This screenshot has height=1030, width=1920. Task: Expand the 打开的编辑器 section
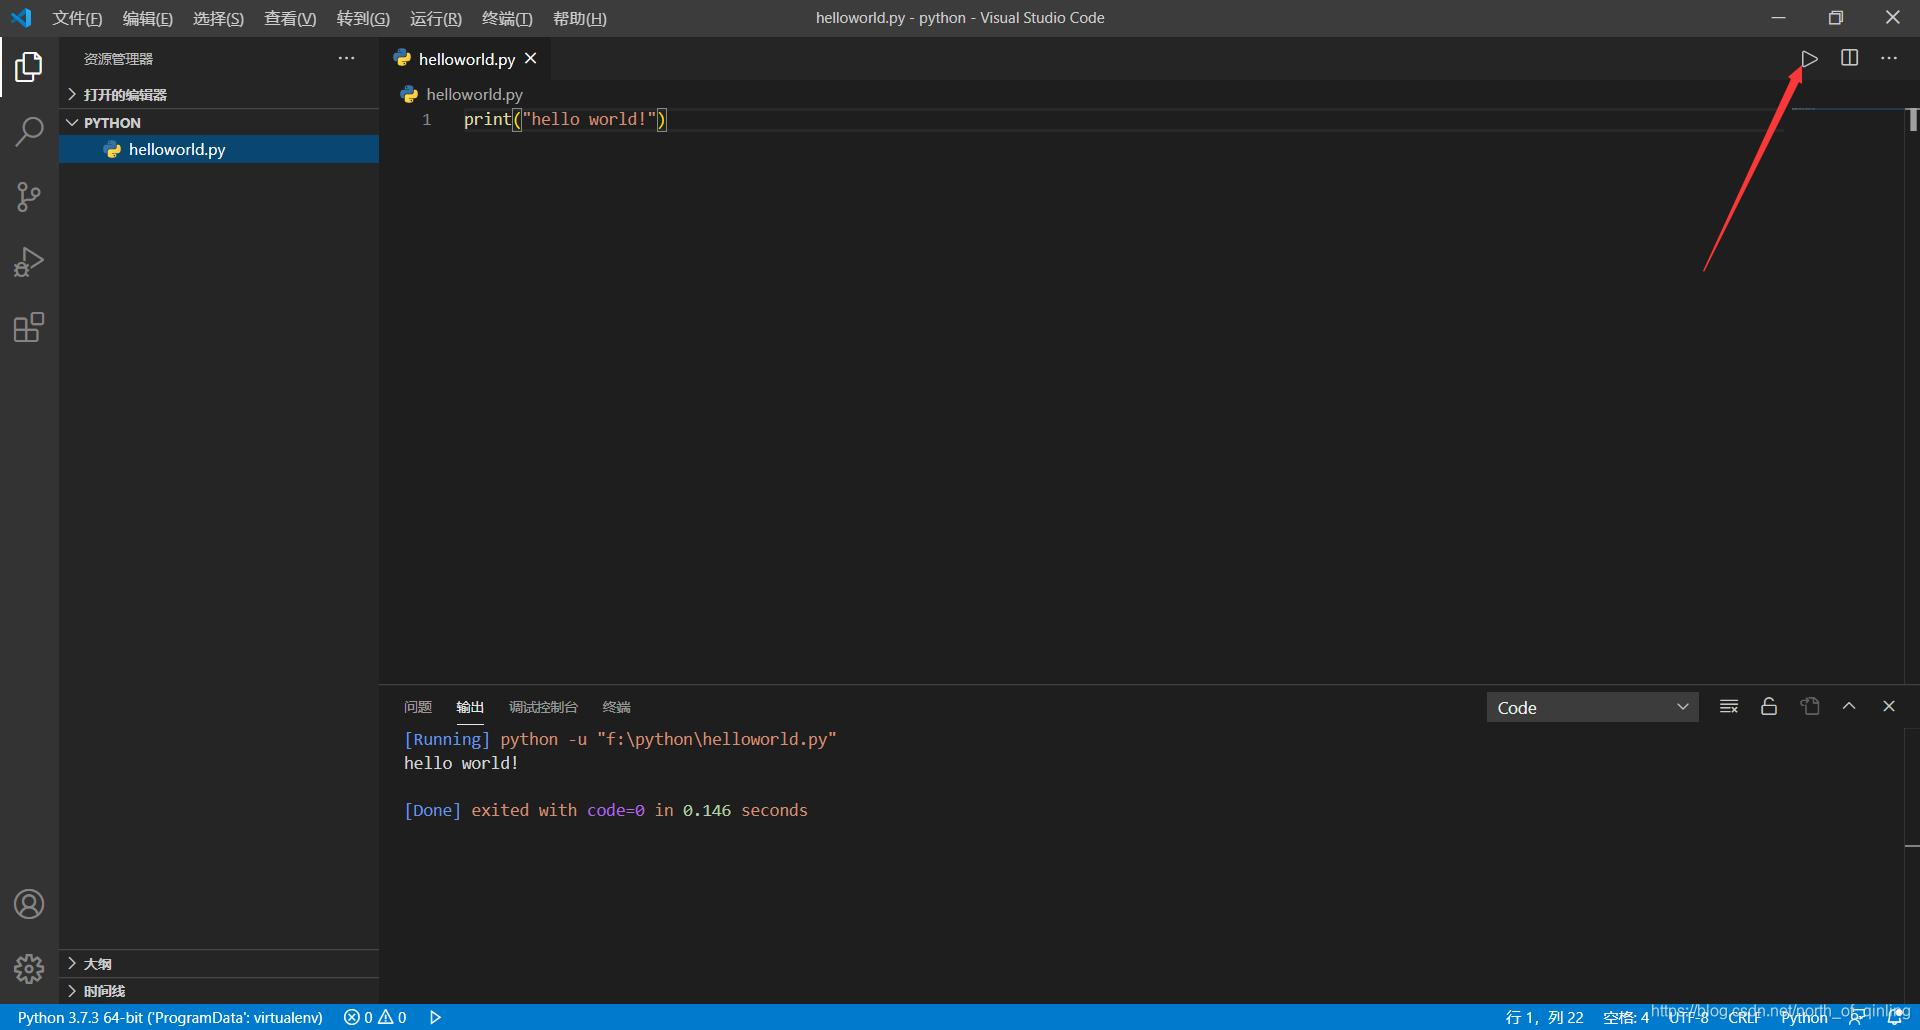coord(219,94)
